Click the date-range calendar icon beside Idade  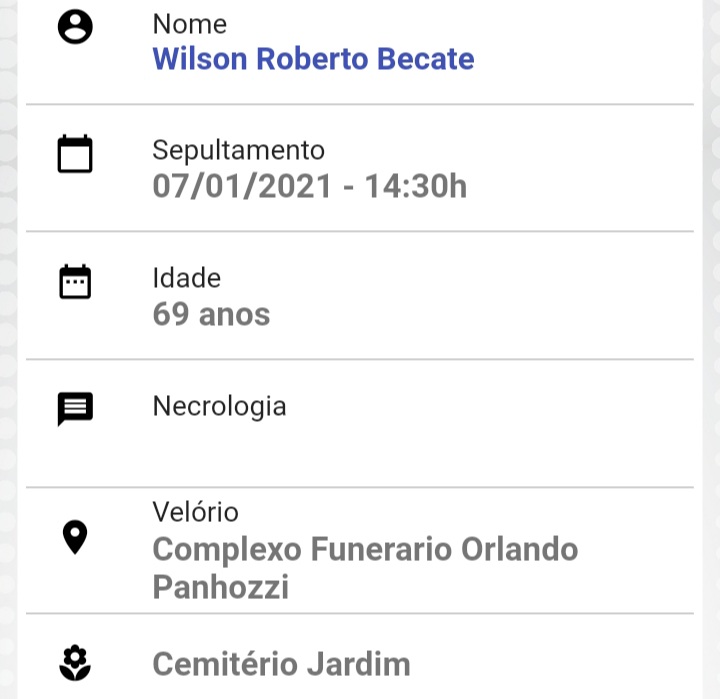[75, 282]
